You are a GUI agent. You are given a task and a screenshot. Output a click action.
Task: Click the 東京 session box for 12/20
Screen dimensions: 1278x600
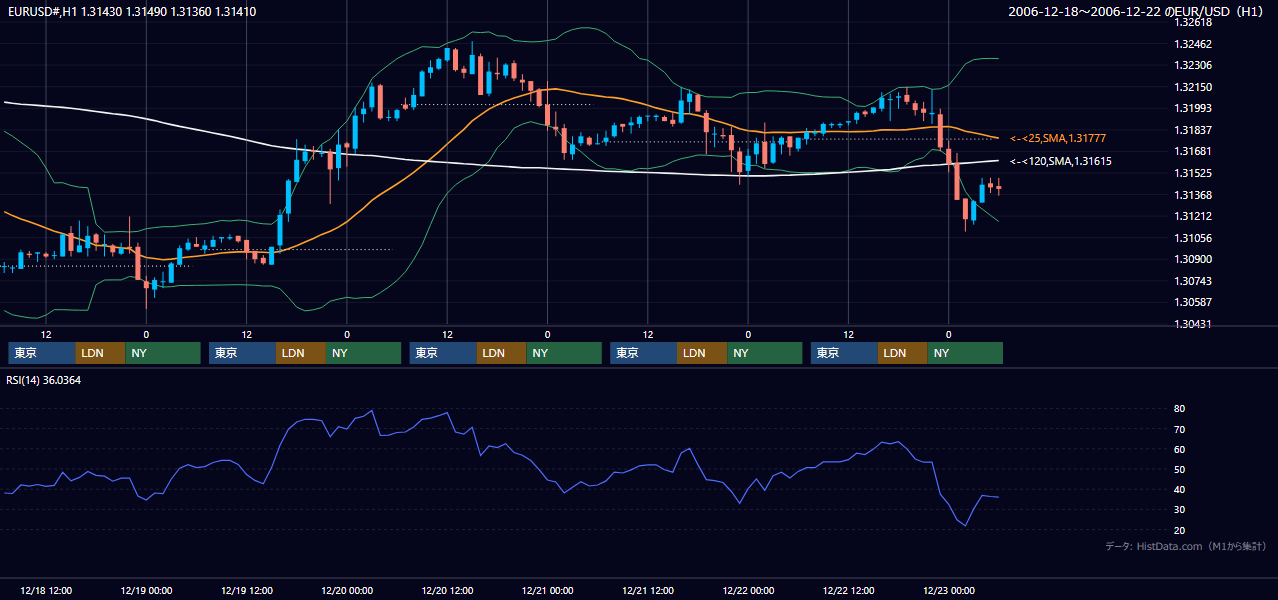(x=443, y=353)
